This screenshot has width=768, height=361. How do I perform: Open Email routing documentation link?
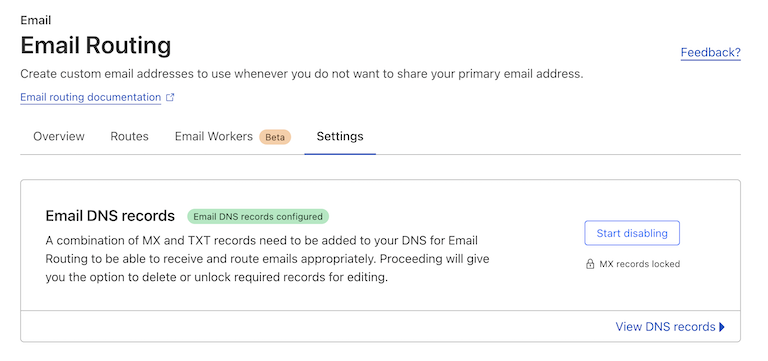(x=91, y=97)
